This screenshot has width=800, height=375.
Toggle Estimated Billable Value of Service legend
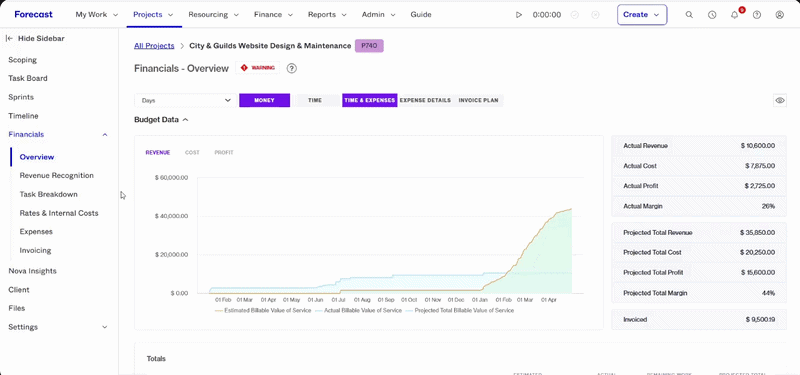pos(263,310)
